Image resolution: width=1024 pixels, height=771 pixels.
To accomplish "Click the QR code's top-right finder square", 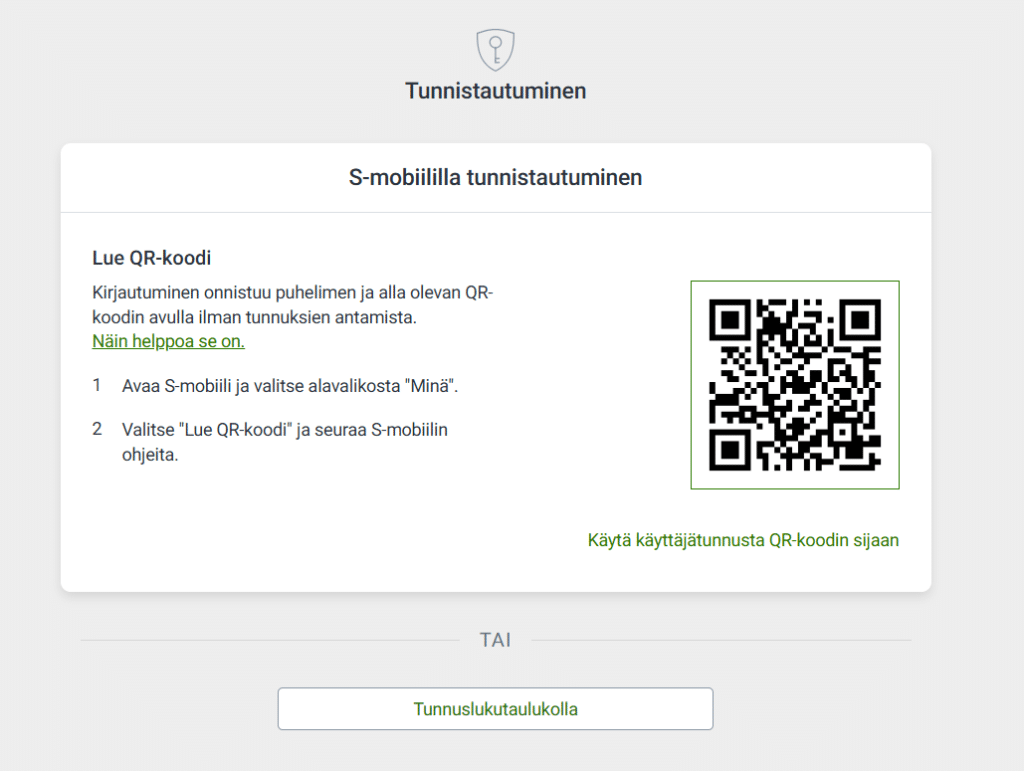I will 860,320.
